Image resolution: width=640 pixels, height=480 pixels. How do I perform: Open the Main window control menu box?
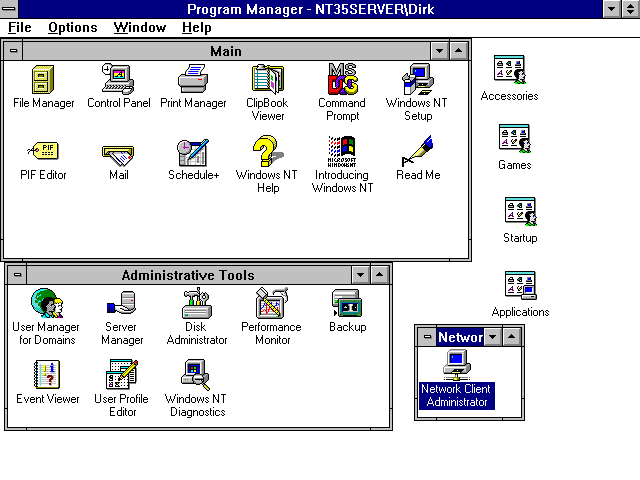click(13, 51)
